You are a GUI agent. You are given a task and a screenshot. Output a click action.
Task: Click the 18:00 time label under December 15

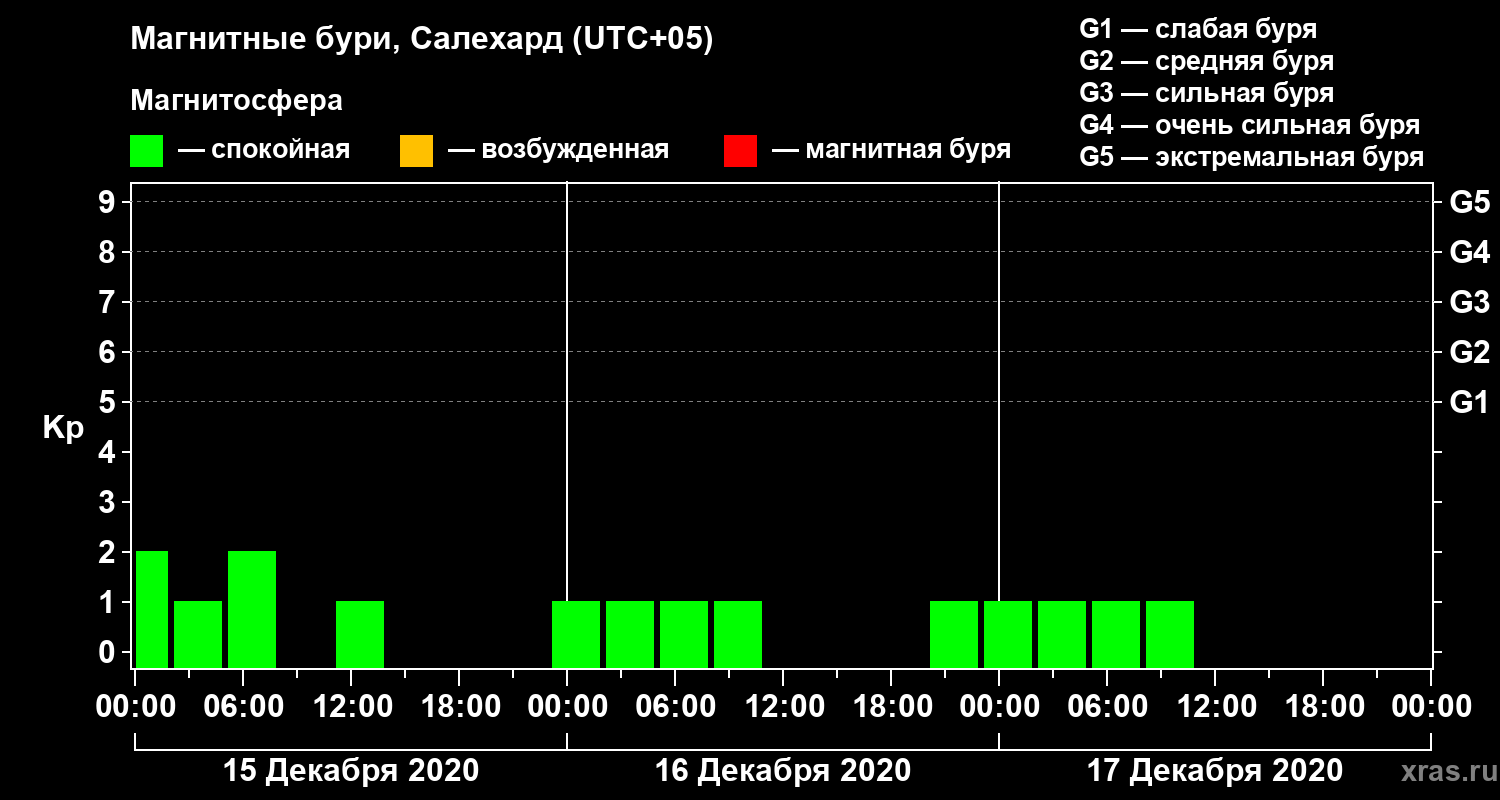coord(459,706)
